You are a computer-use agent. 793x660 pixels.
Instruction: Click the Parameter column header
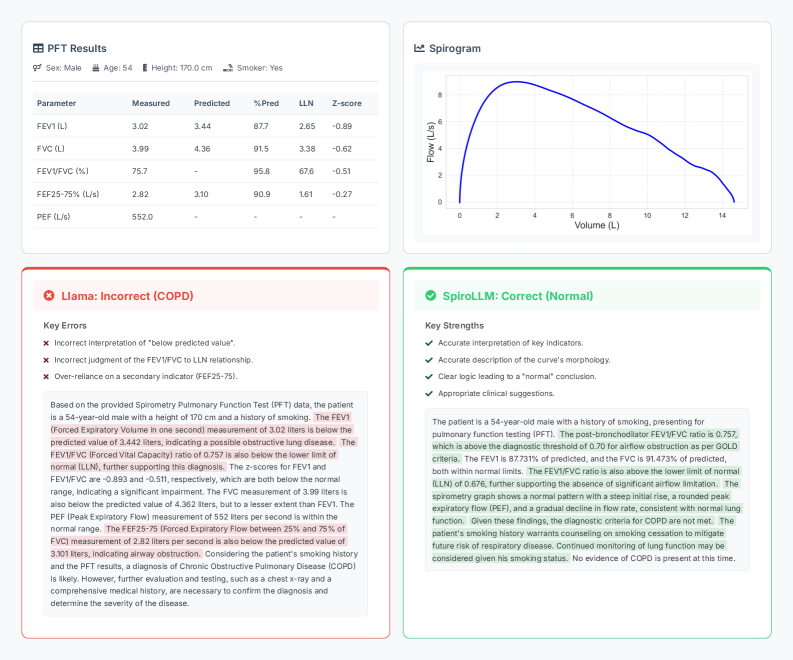point(56,103)
